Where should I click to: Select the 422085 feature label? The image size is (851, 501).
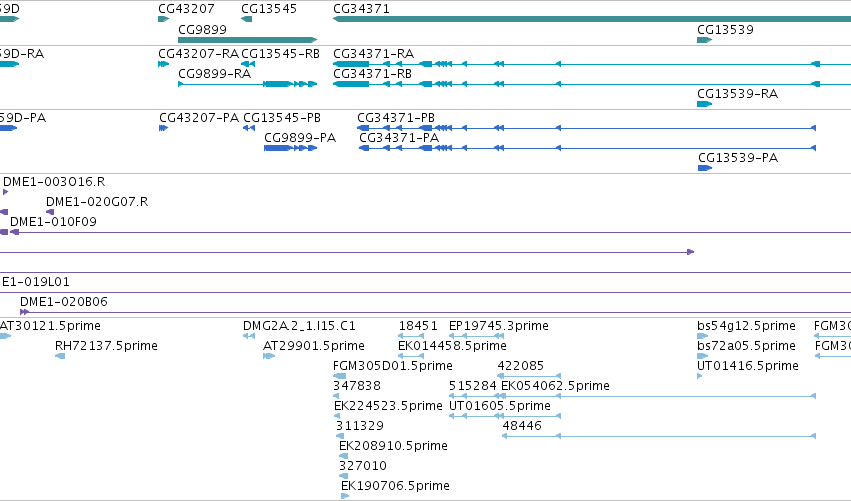pos(520,366)
